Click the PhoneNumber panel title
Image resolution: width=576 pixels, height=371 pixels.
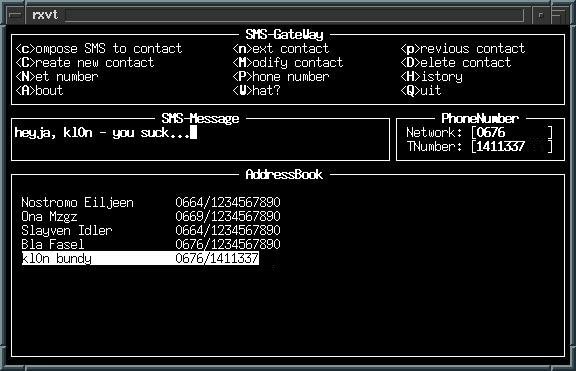point(480,118)
